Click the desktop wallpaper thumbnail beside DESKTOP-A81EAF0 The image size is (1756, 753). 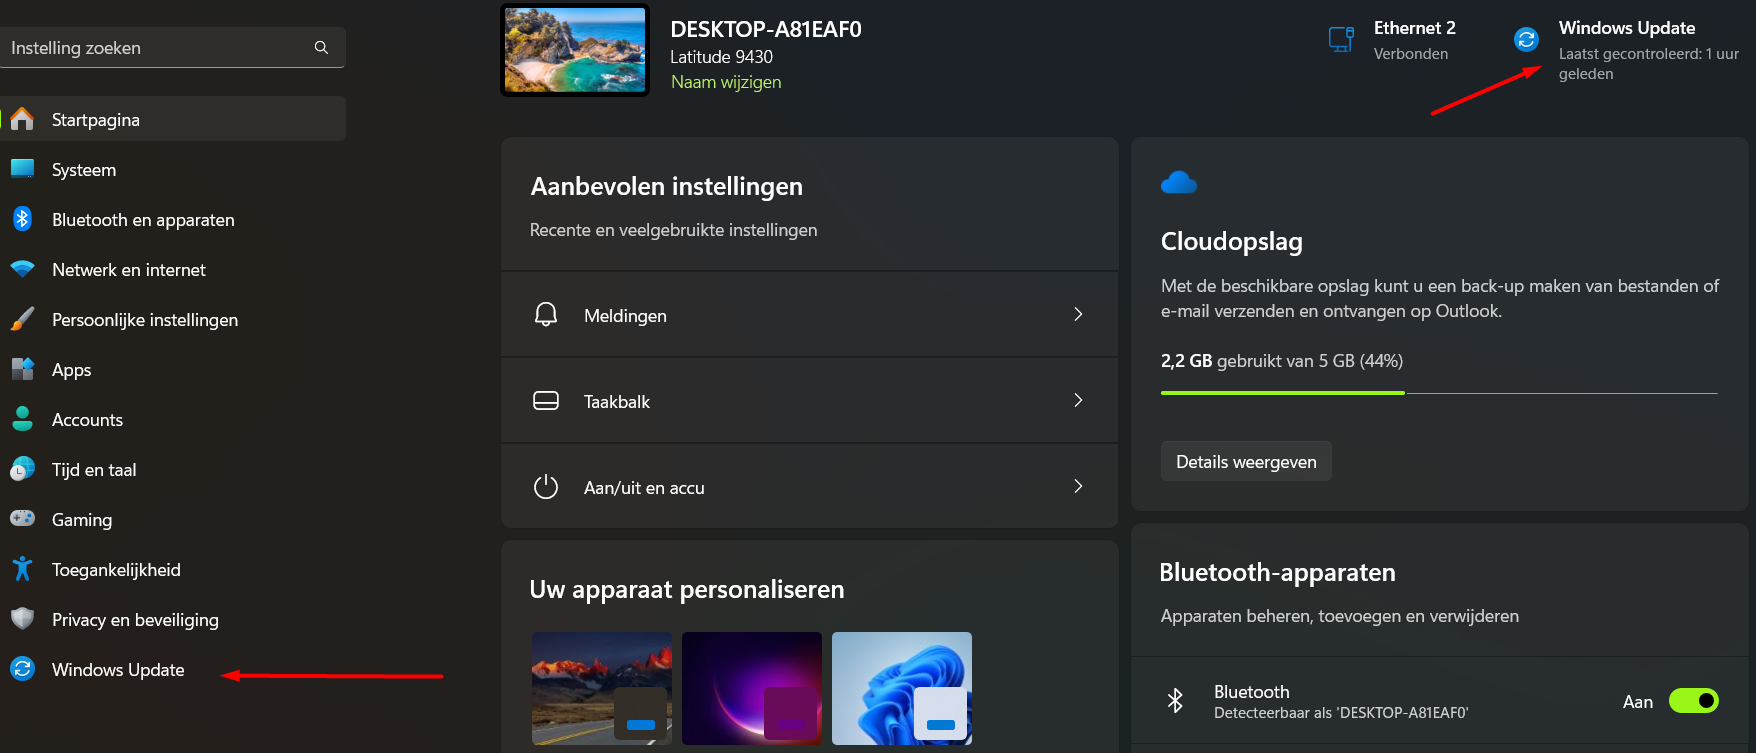pos(575,50)
